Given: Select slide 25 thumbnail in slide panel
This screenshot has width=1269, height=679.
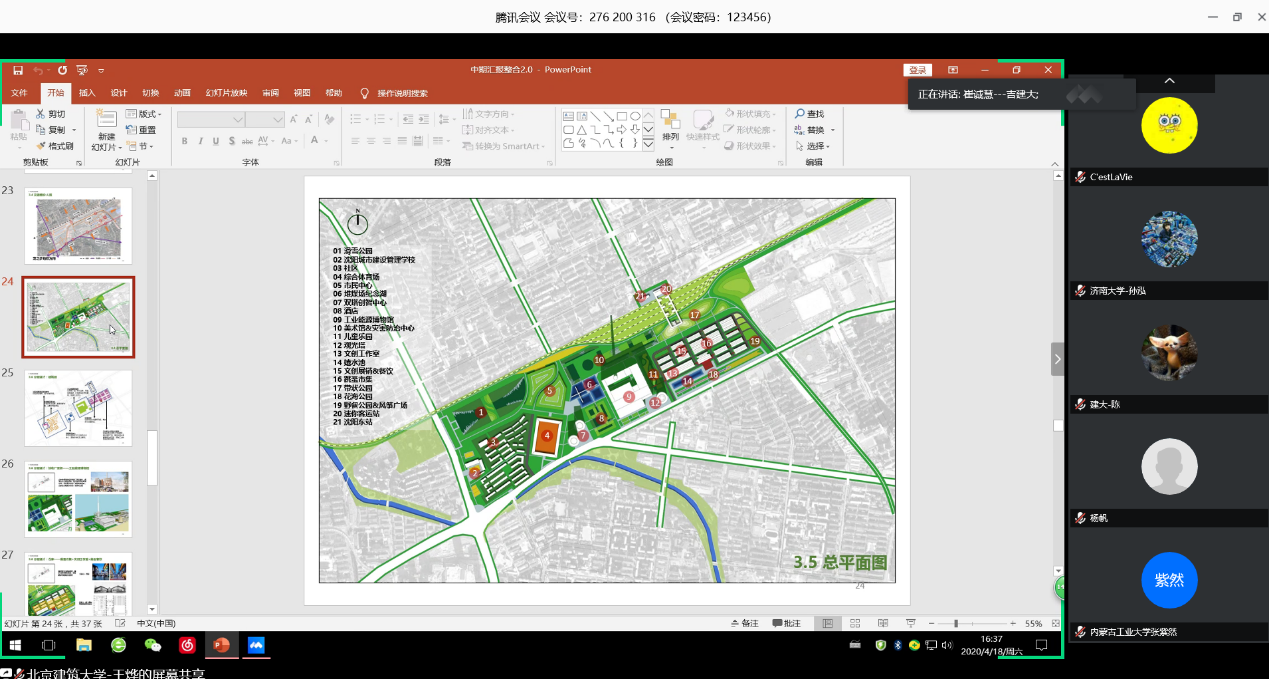Looking at the screenshot, I should point(78,408).
